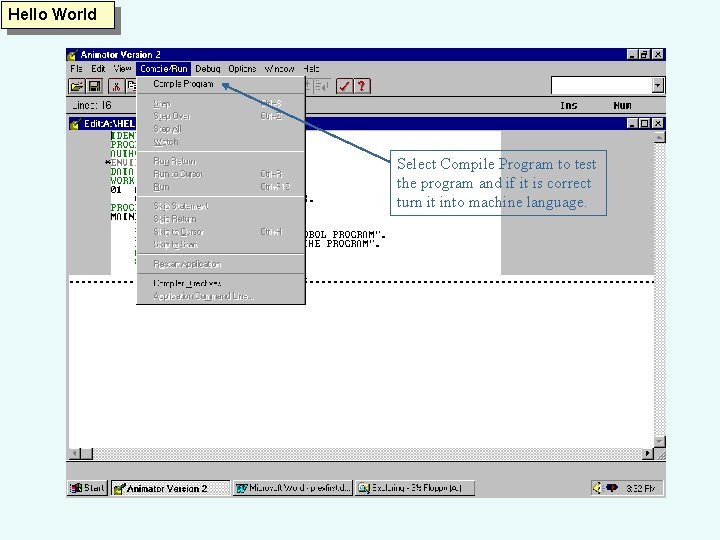
Task: Open the Help menu
Action: tap(311, 69)
